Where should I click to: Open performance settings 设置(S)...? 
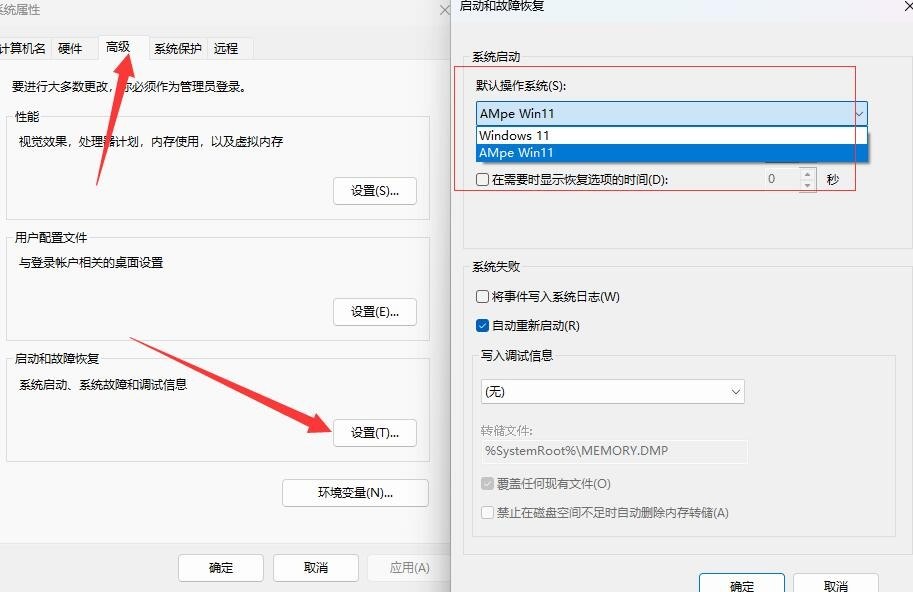point(375,191)
